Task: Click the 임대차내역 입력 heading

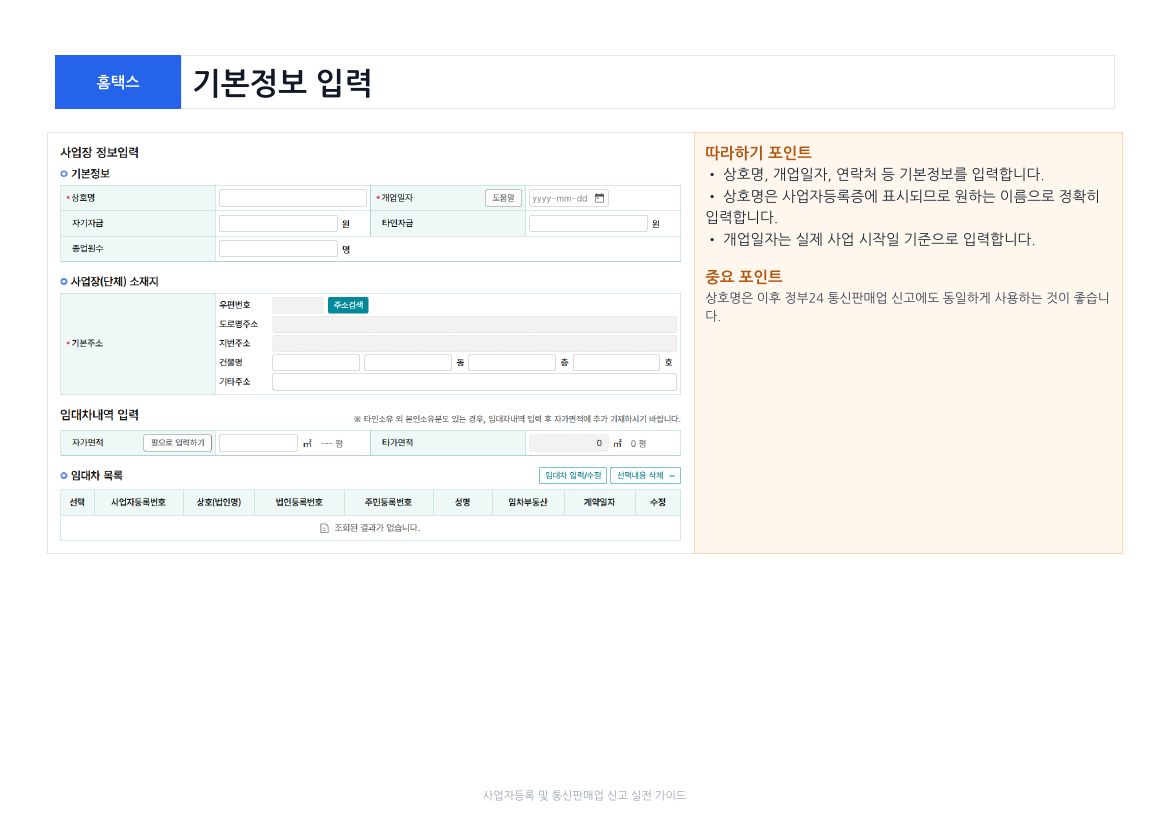Action: pos(99,415)
